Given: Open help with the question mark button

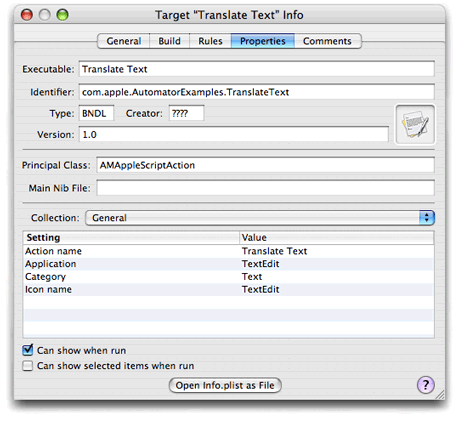Looking at the screenshot, I should tap(426, 385).
